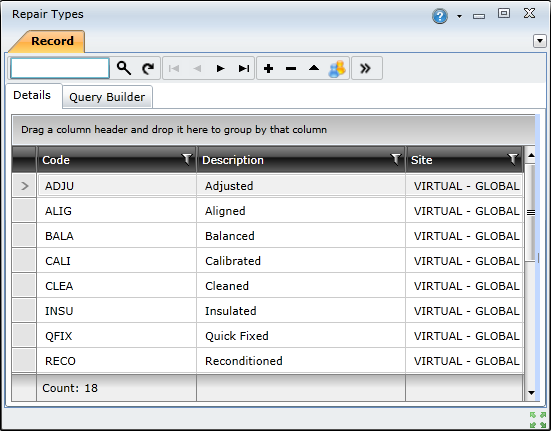This screenshot has height=431, width=551.
Task: Select the Record tab
Action: [52, 41]
